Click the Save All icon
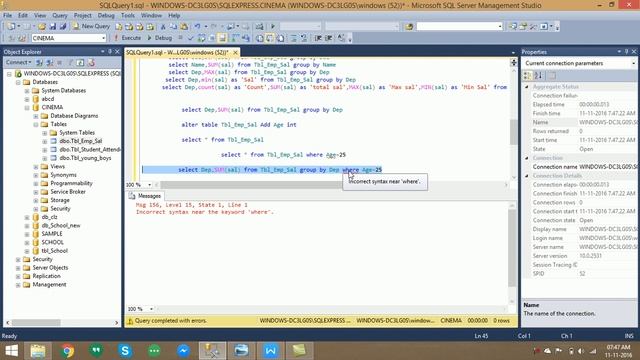 [63, 26]
